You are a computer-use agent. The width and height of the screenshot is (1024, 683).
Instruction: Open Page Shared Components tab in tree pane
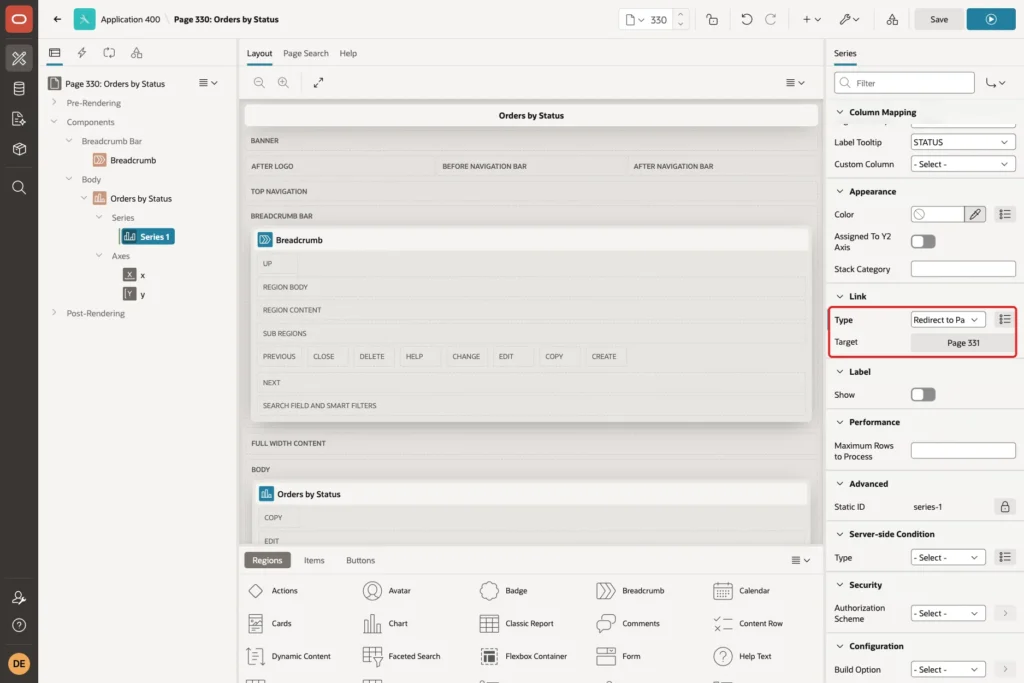pyautogui.click(x=136, y=53)
